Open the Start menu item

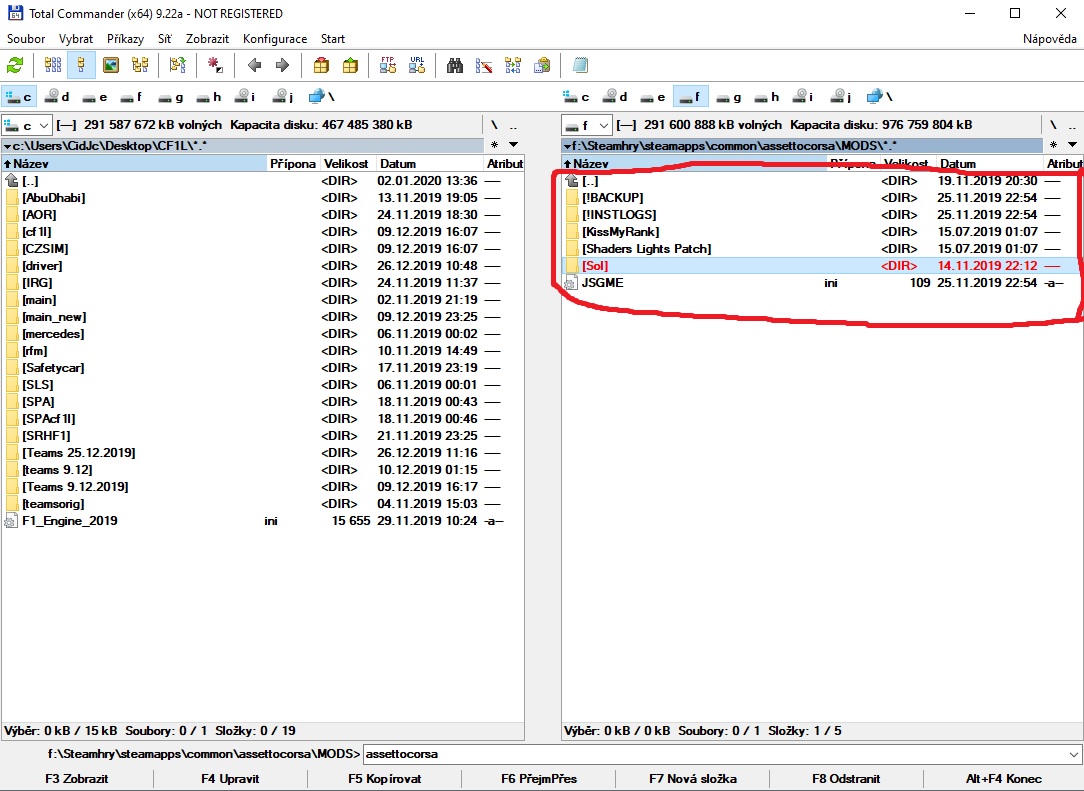point(333,39)
